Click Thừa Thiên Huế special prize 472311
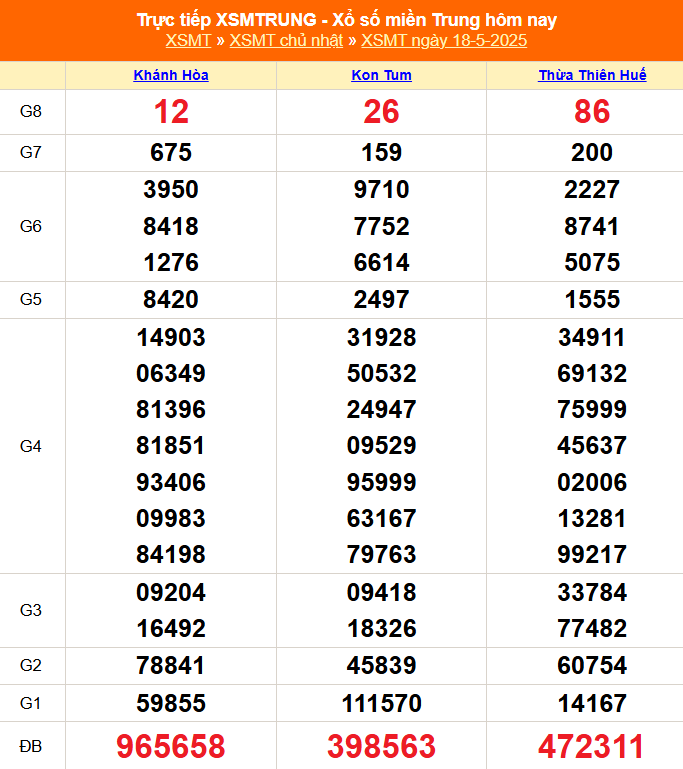 tap(592, 746)
